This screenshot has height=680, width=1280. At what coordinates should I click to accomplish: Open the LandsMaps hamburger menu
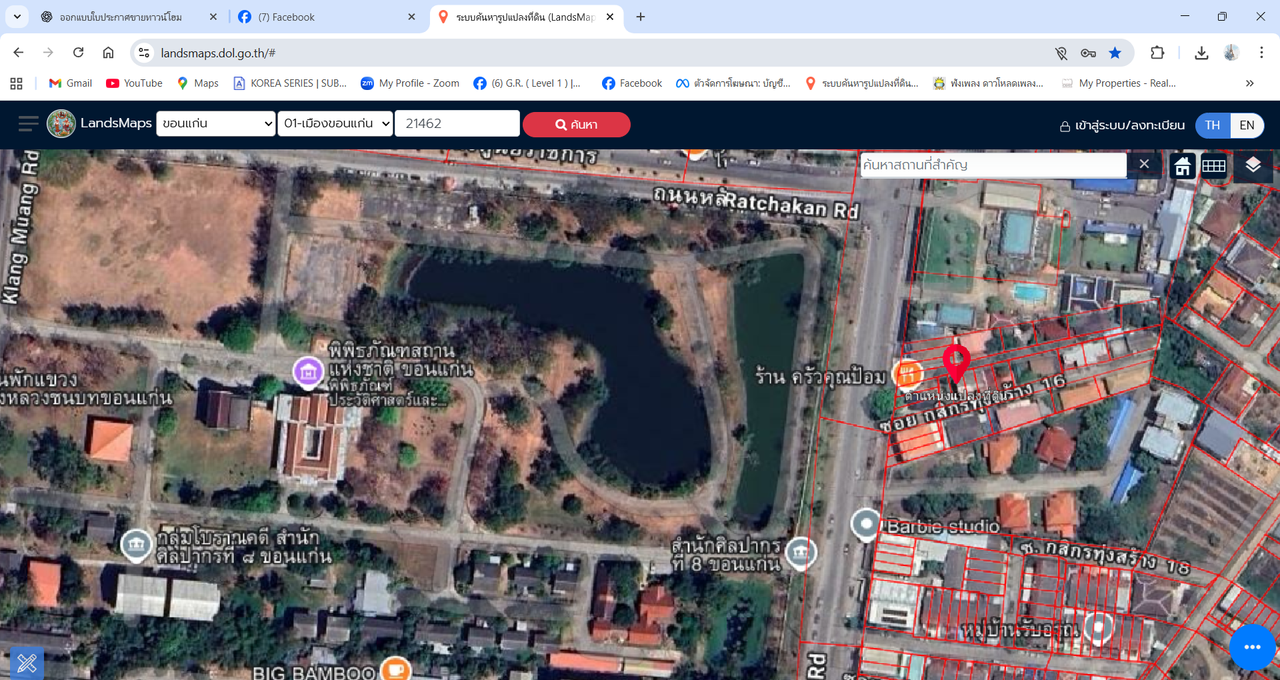28,124
